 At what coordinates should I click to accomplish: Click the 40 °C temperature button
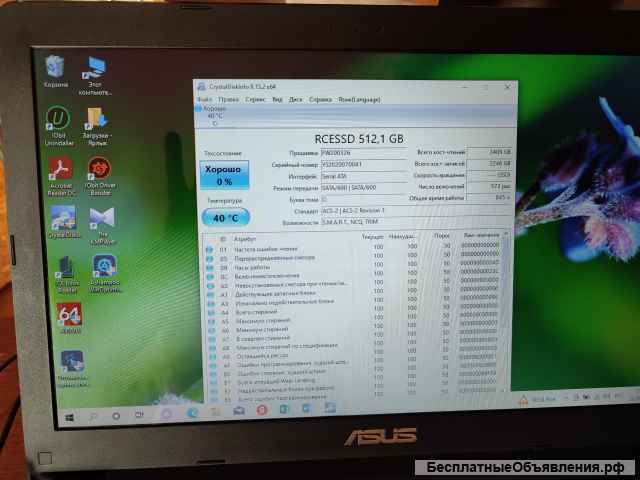point(226,218)
